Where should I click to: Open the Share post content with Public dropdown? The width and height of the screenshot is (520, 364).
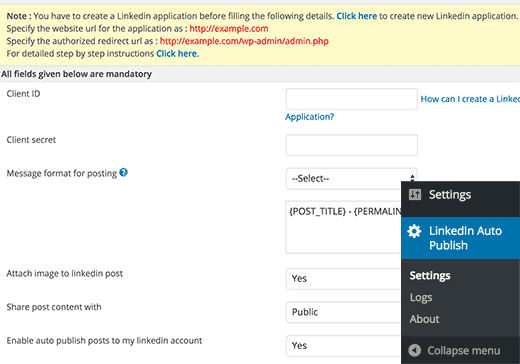pyautogui.click(x=343, y=312)
